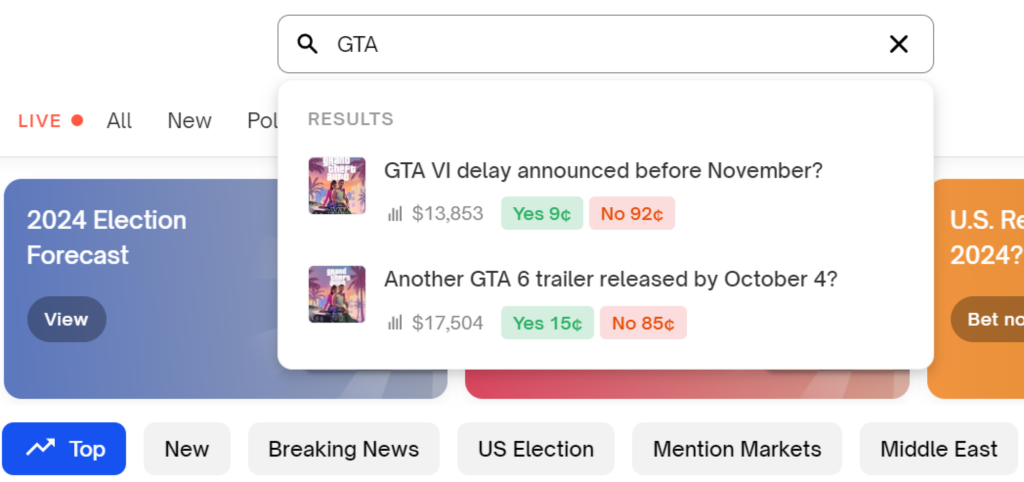Select the All category tab
The image size is (1024, 482).
coord(119,121)
